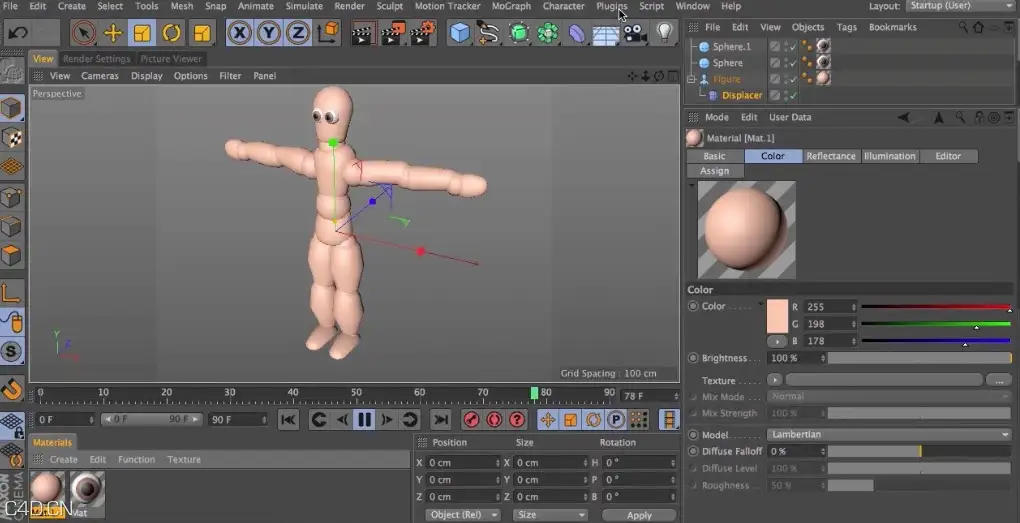Adjust the red R color slider
Screen dimensions: 1020x523
pos(936,306)
